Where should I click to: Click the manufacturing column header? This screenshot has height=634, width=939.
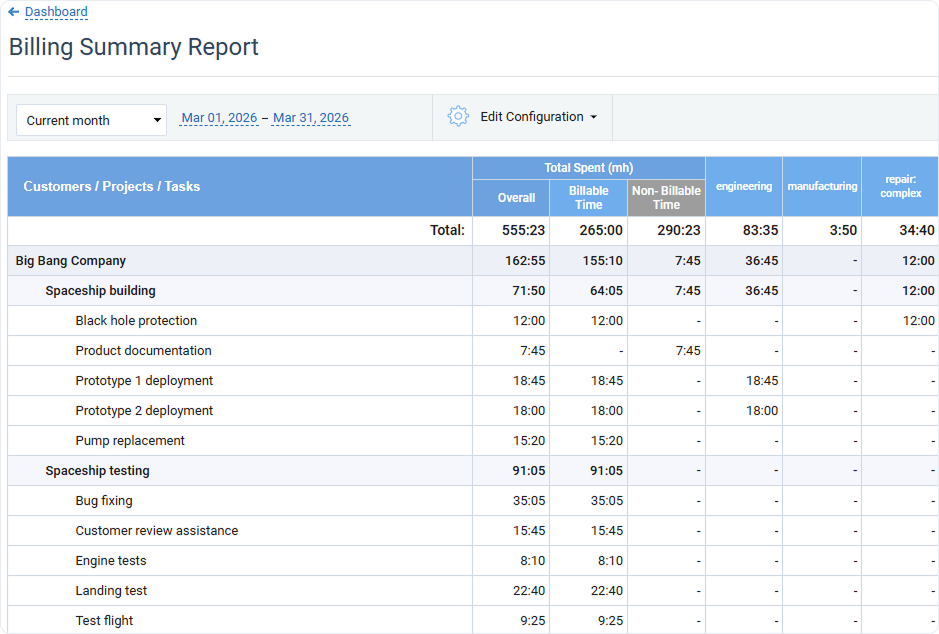coord(821,186)
